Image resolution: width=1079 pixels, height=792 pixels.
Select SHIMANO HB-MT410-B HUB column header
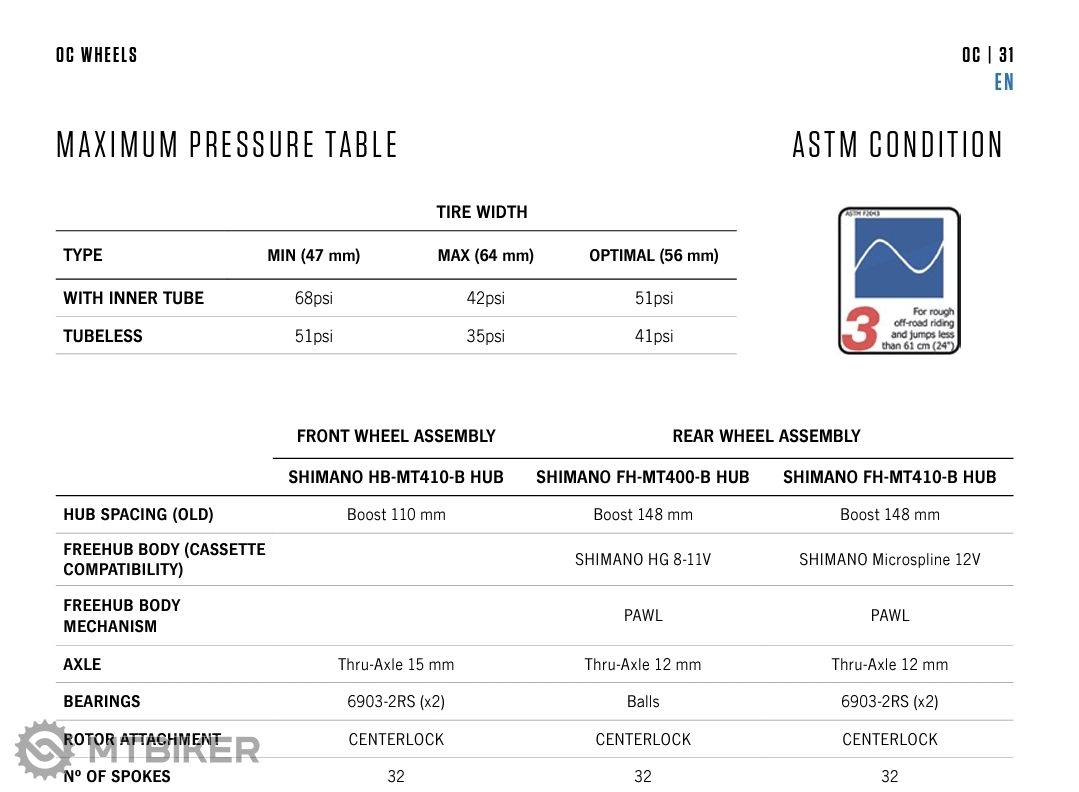click(396, 477)
